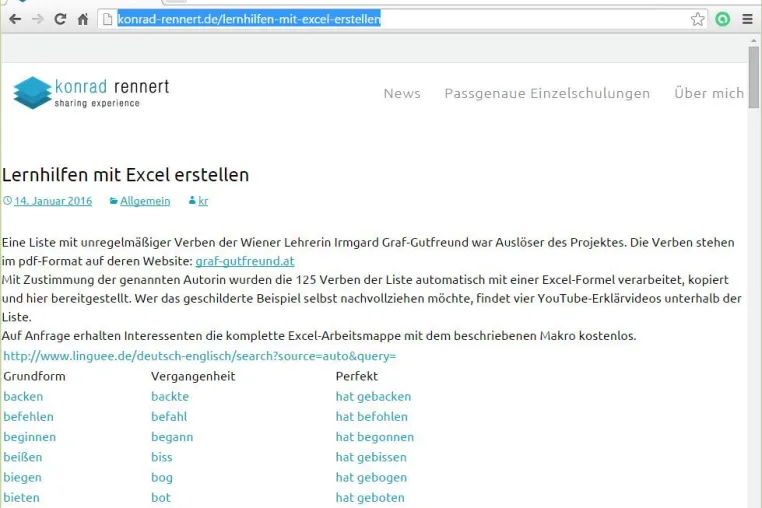Viewport: 762px width, 508px height.
Task: Click the past tense link bot
Action: click(161, 497)
